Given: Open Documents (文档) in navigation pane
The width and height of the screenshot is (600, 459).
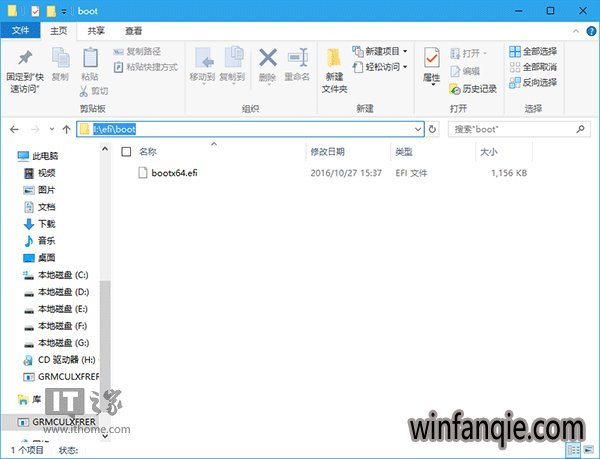Looking at the screenshot, I should [x=40, y=207].
